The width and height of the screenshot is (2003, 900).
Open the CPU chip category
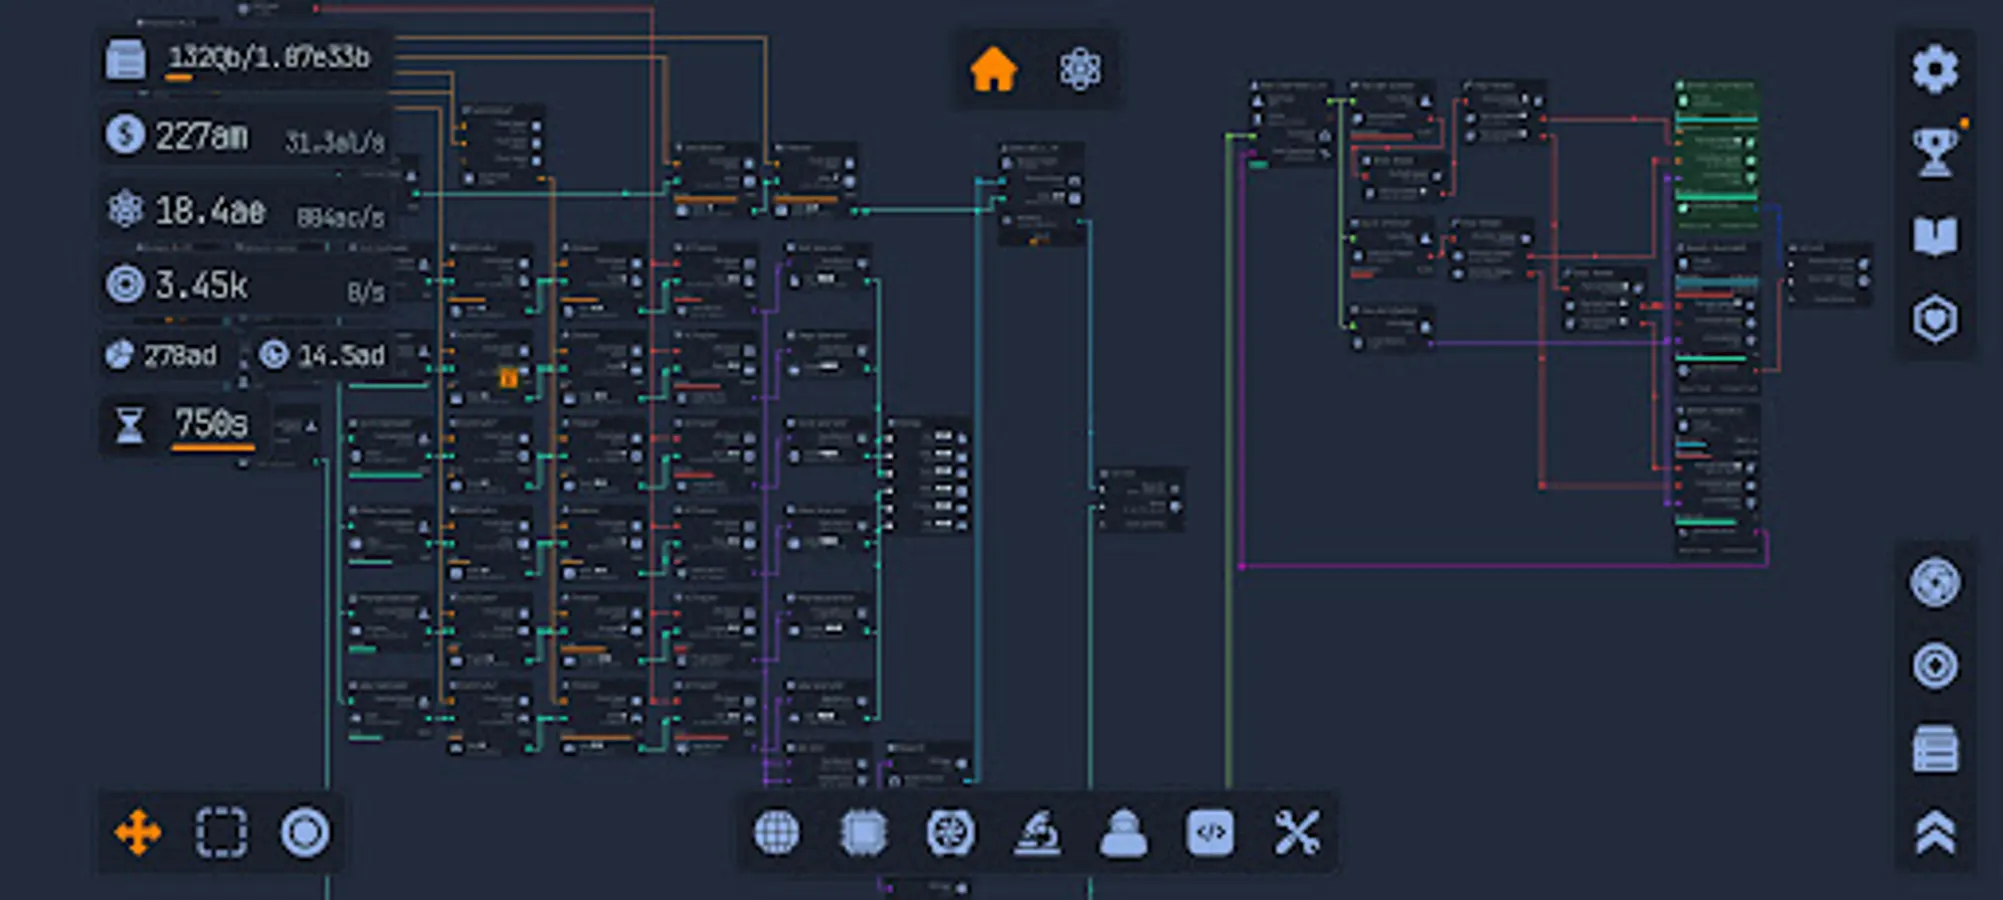[864, 832]
